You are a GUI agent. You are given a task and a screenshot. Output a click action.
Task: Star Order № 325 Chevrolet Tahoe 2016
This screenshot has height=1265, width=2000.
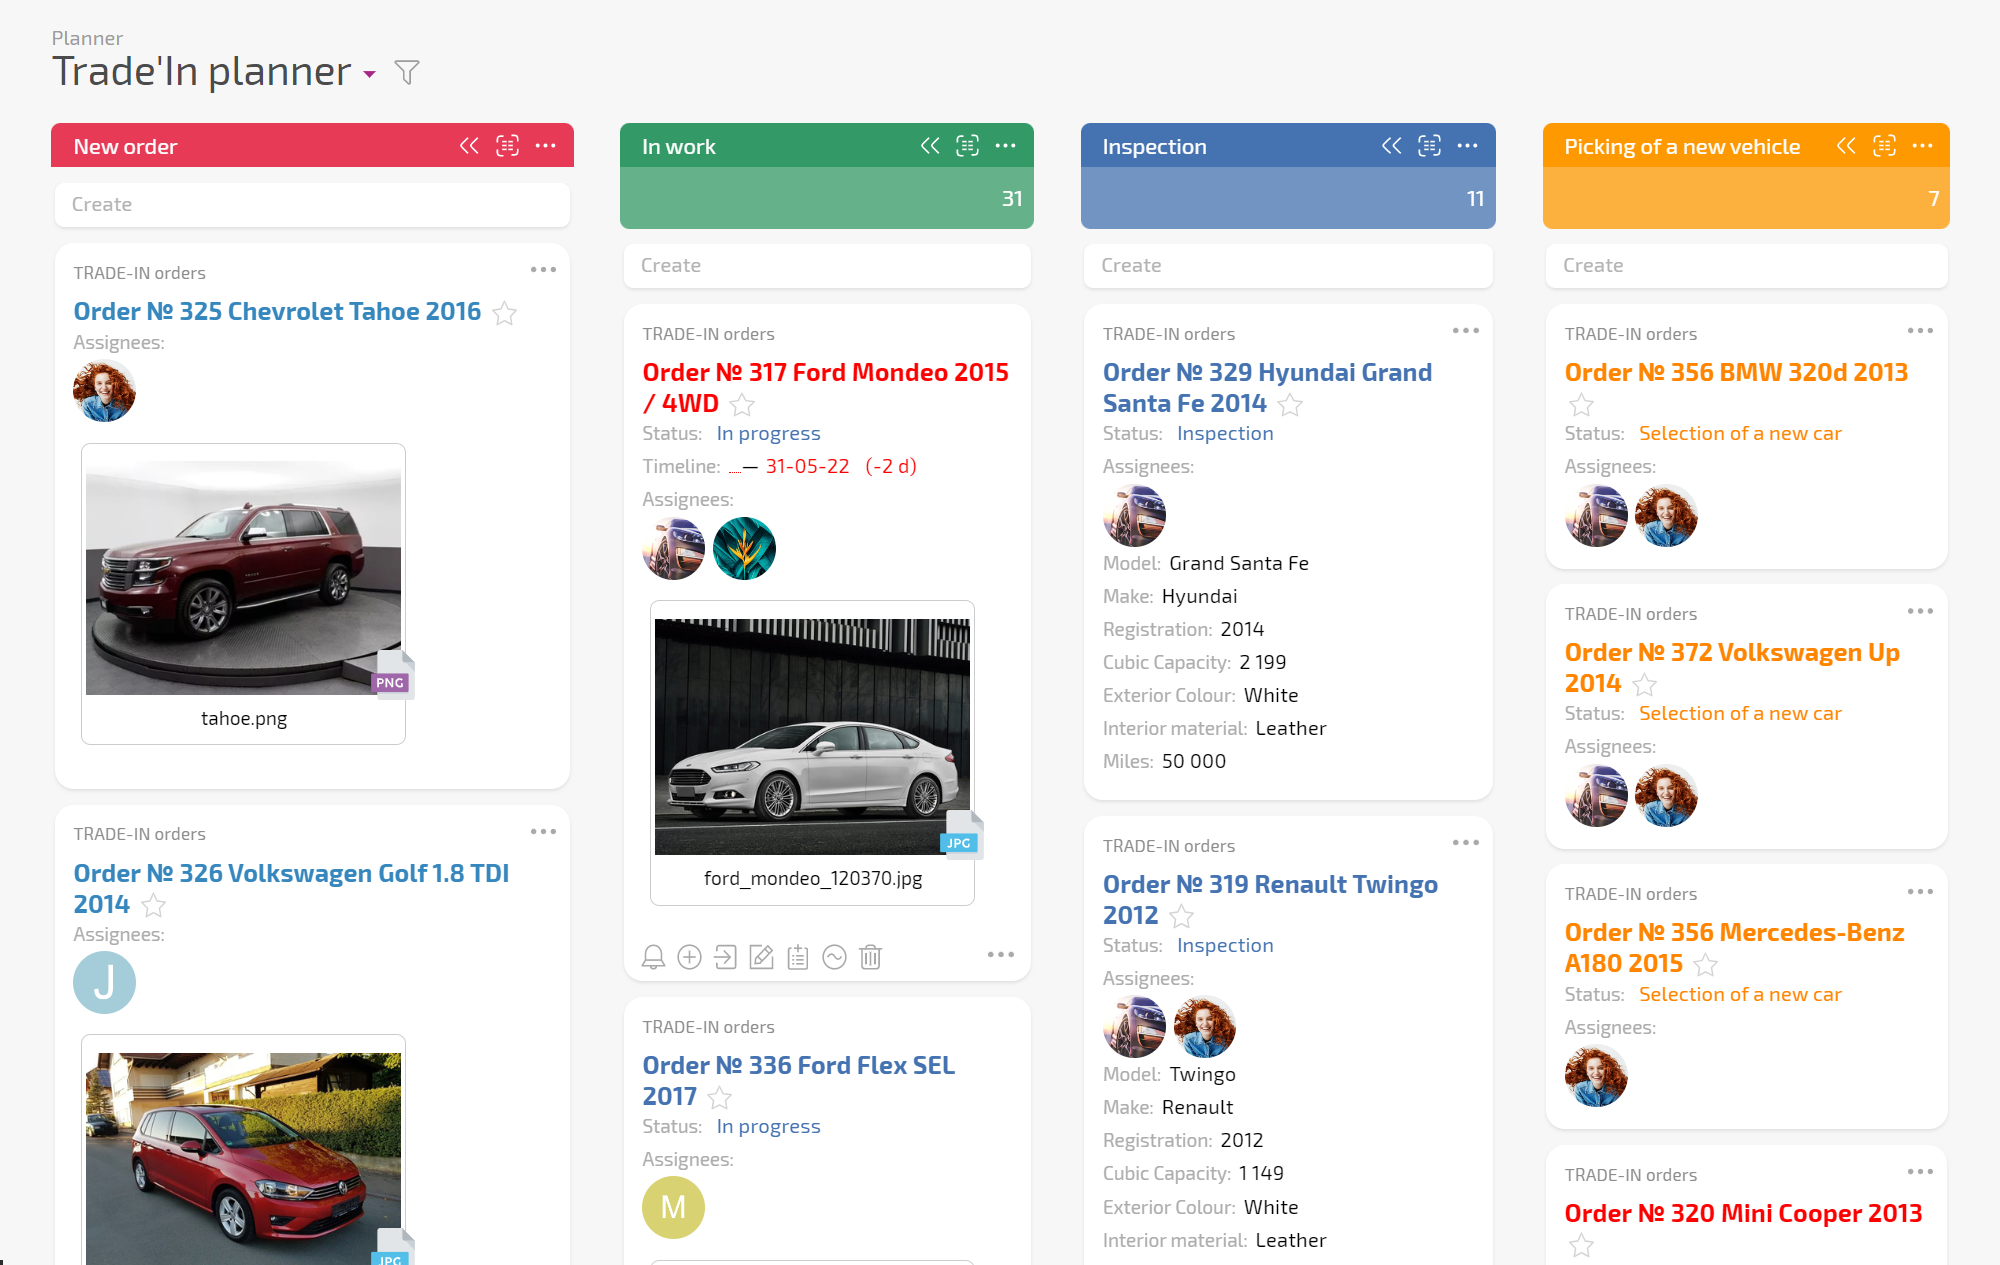coord(504,313)
